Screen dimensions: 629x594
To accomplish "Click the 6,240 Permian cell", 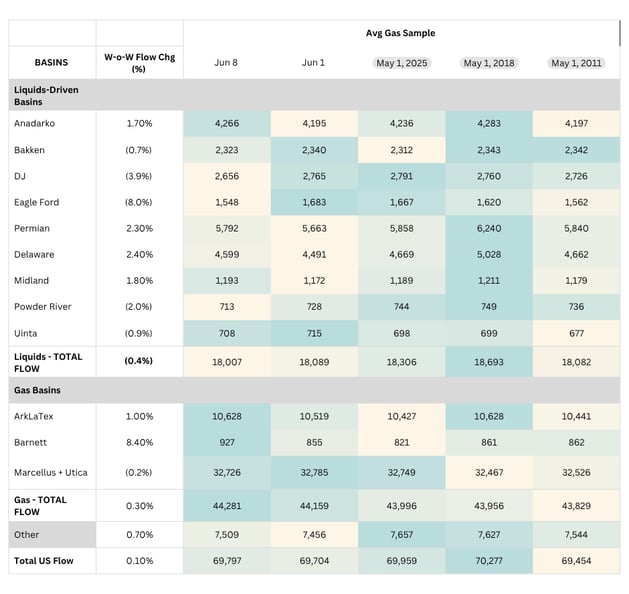I will point(489,228).
